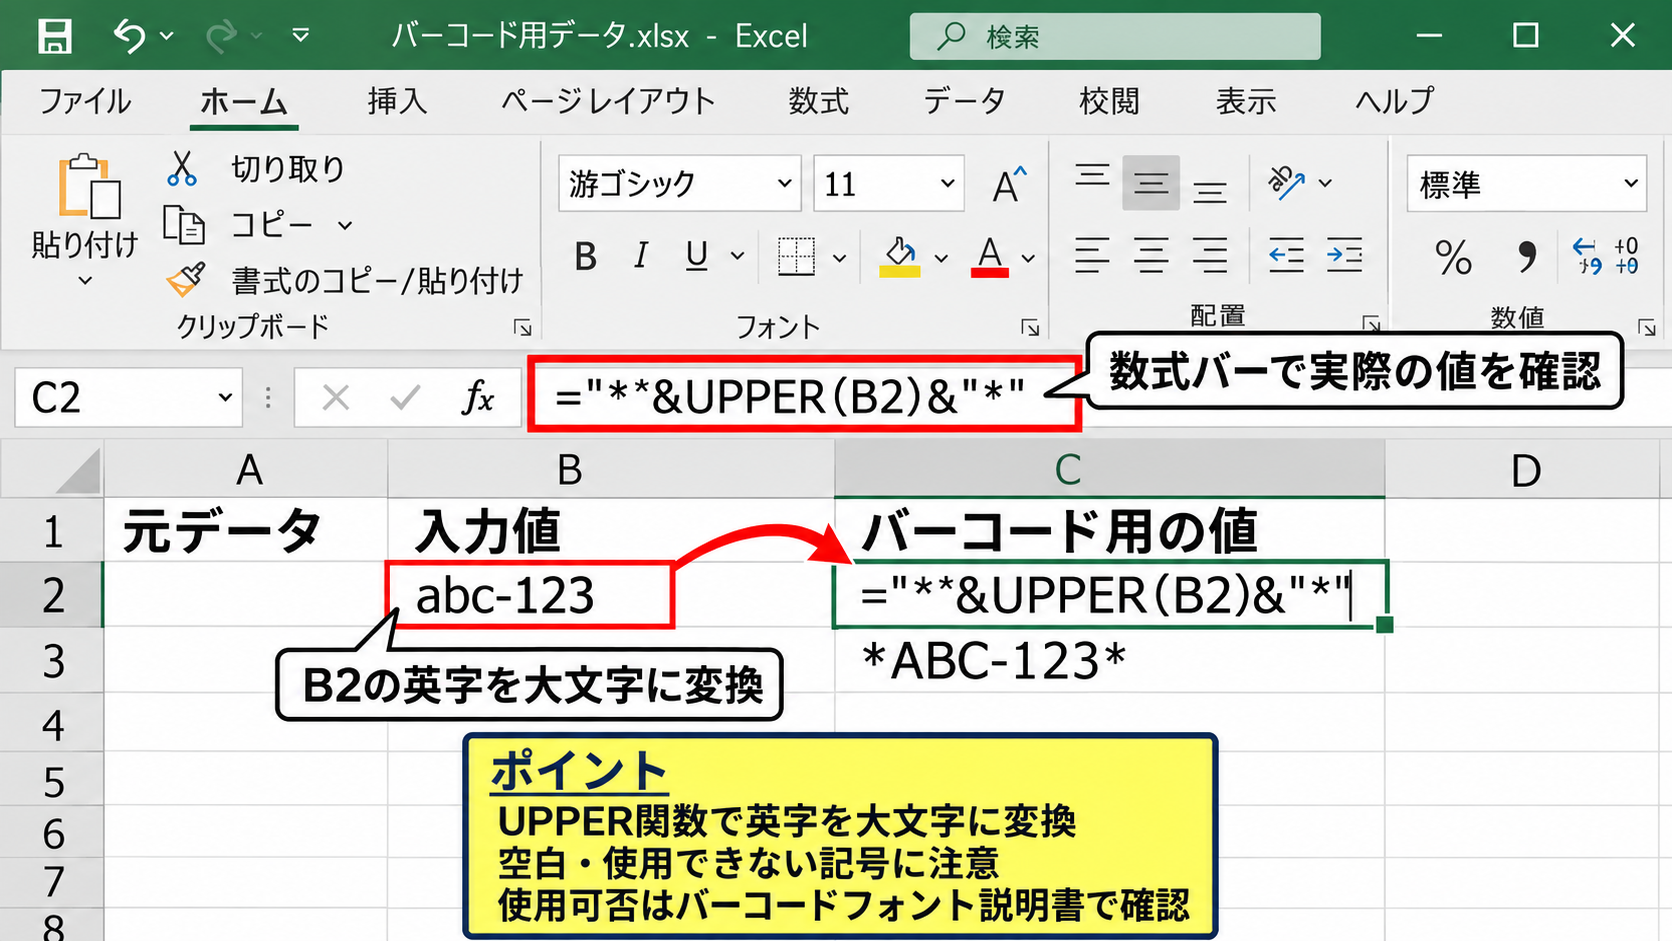Toggle Italic formatting
Image resolution: width=1672 pixels, height=941 pixels.
point(641,257)
